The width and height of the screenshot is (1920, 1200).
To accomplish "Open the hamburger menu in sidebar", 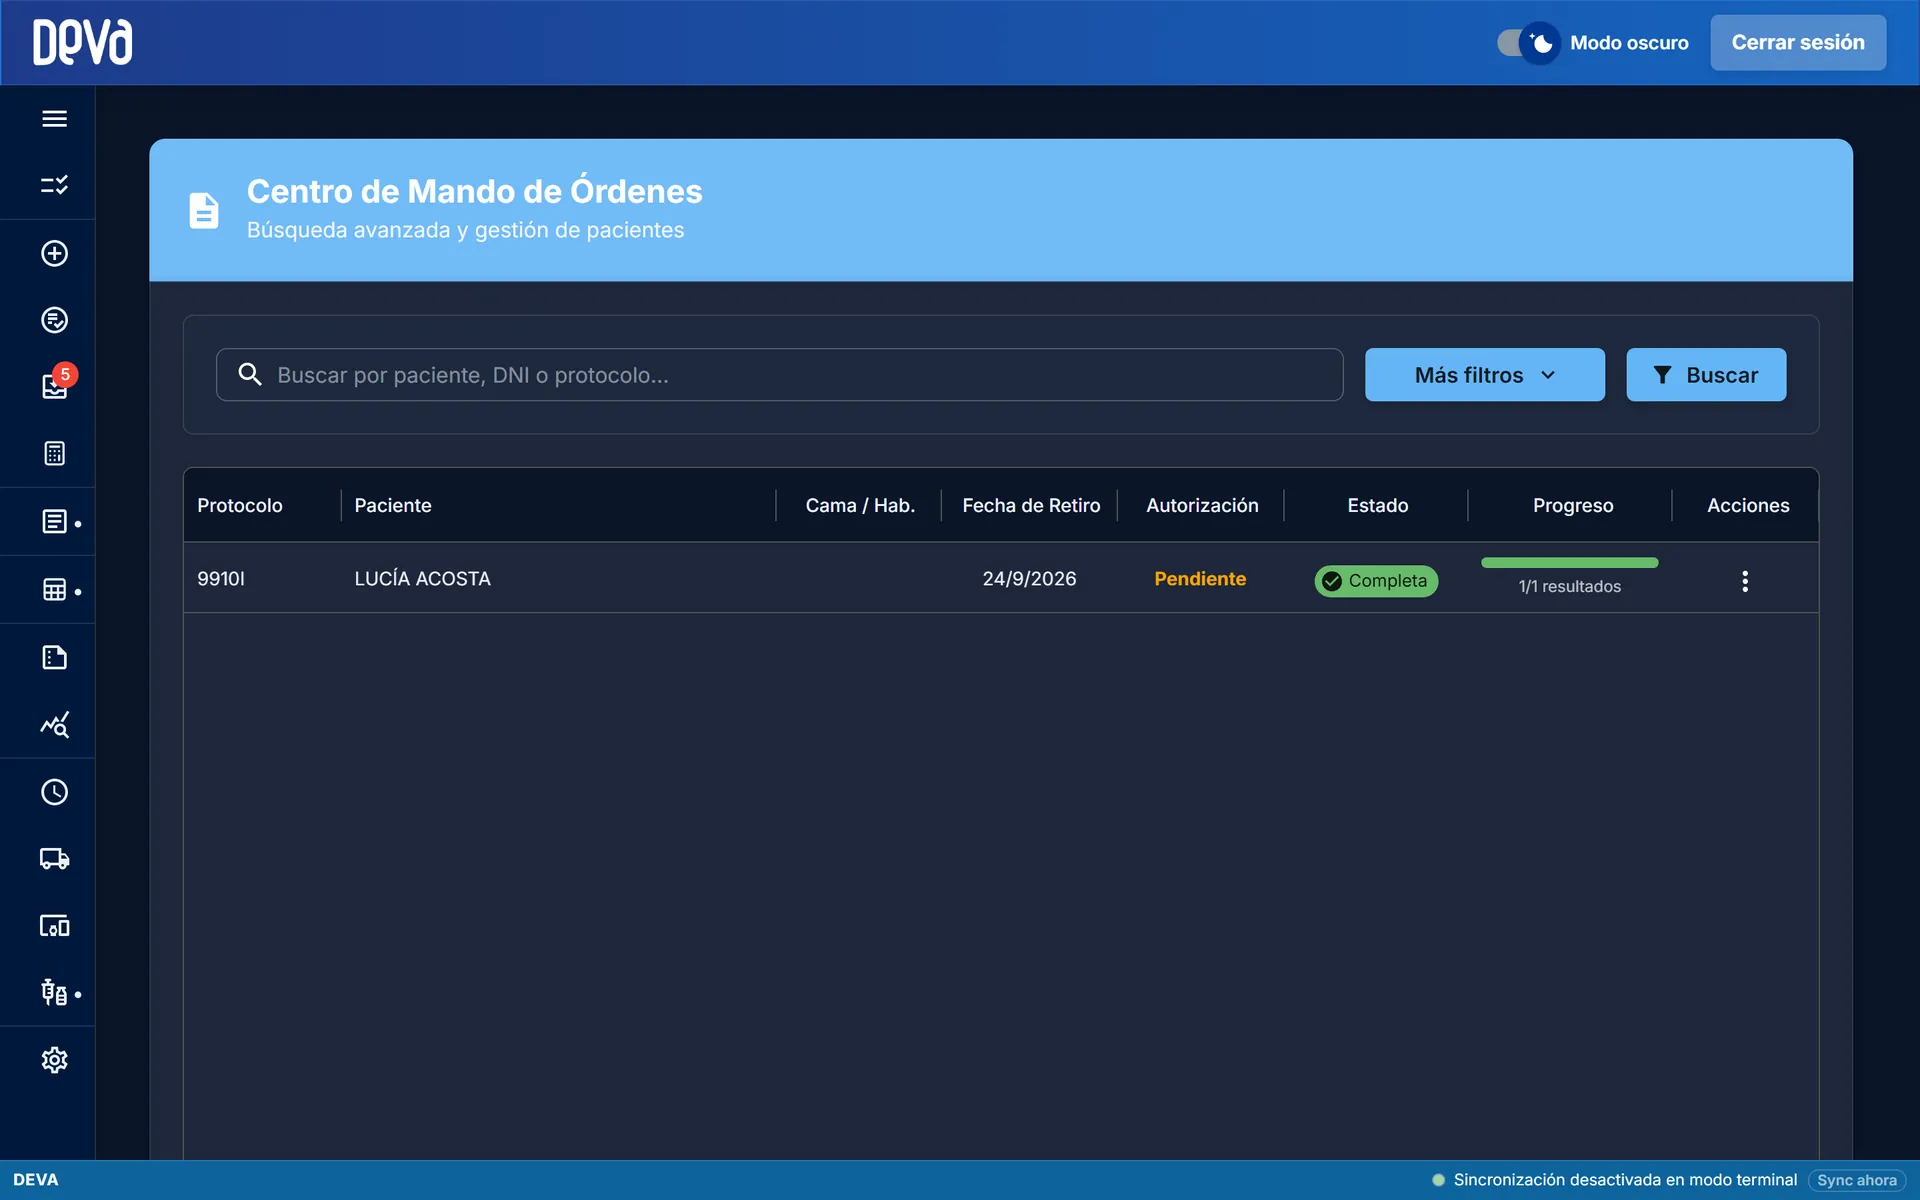I will click(54, 118).
